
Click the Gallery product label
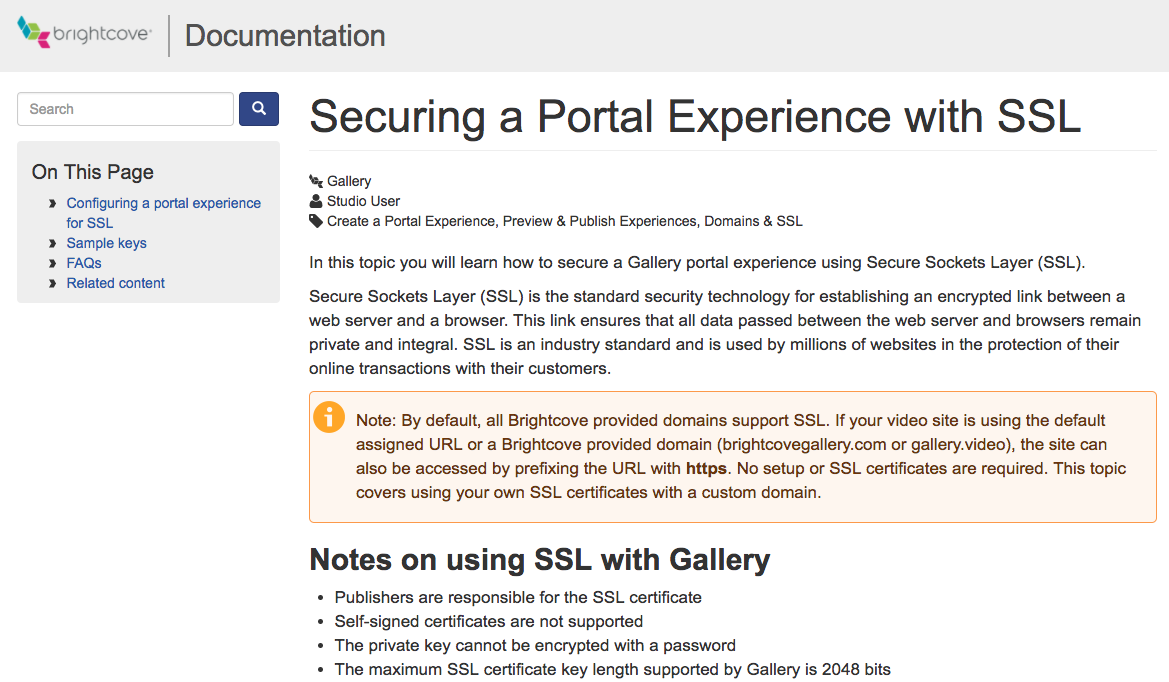349,181
